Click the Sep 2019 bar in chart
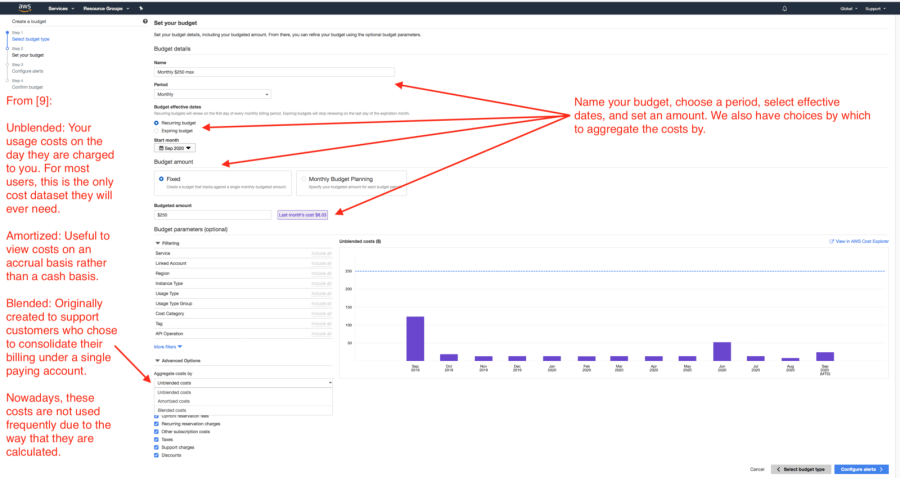This screenshot has height=478, width=900. pos(415,339)
